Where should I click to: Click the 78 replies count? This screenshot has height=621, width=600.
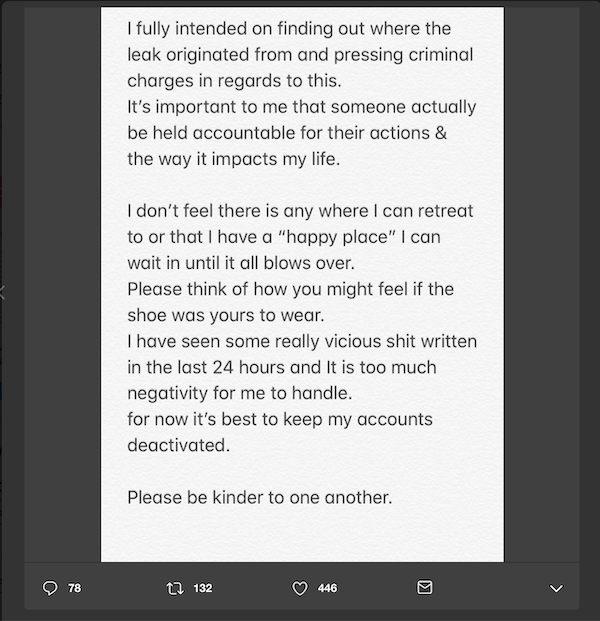tap(74, 589)
